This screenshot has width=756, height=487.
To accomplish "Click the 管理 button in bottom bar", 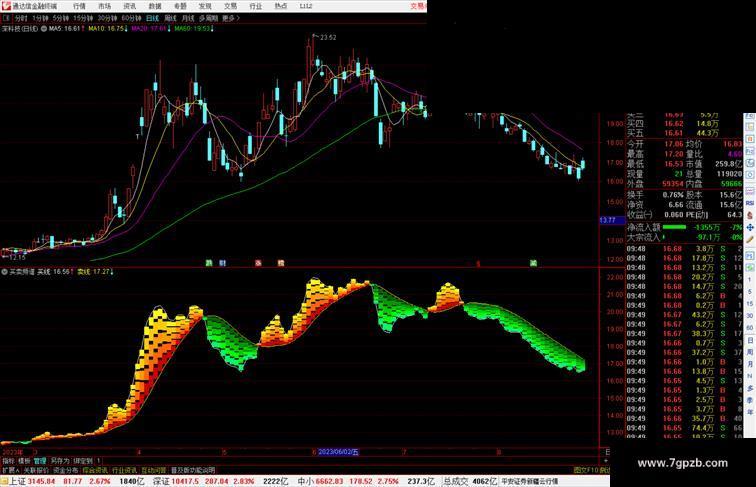I will 40,461.
